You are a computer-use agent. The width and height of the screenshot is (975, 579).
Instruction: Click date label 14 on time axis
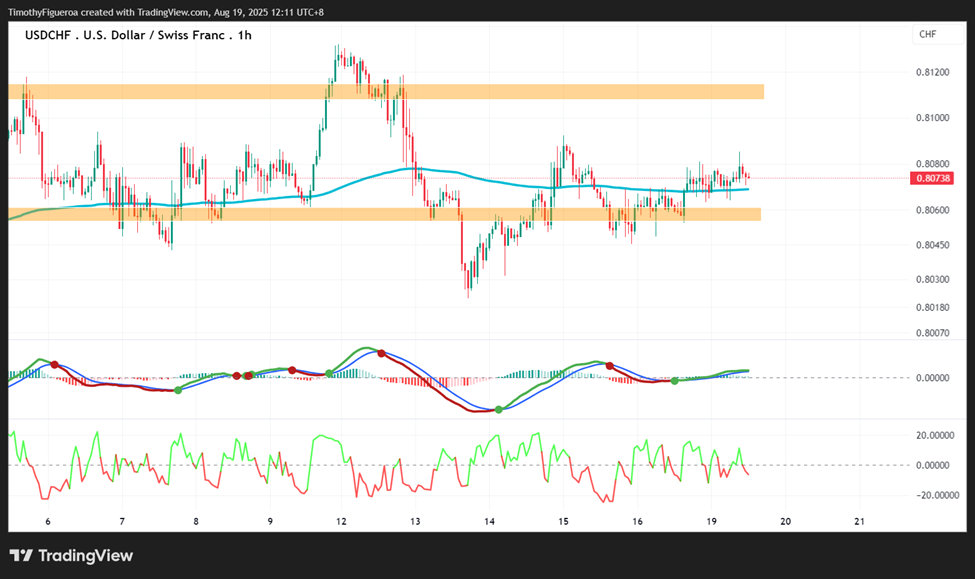coord(489,521)
